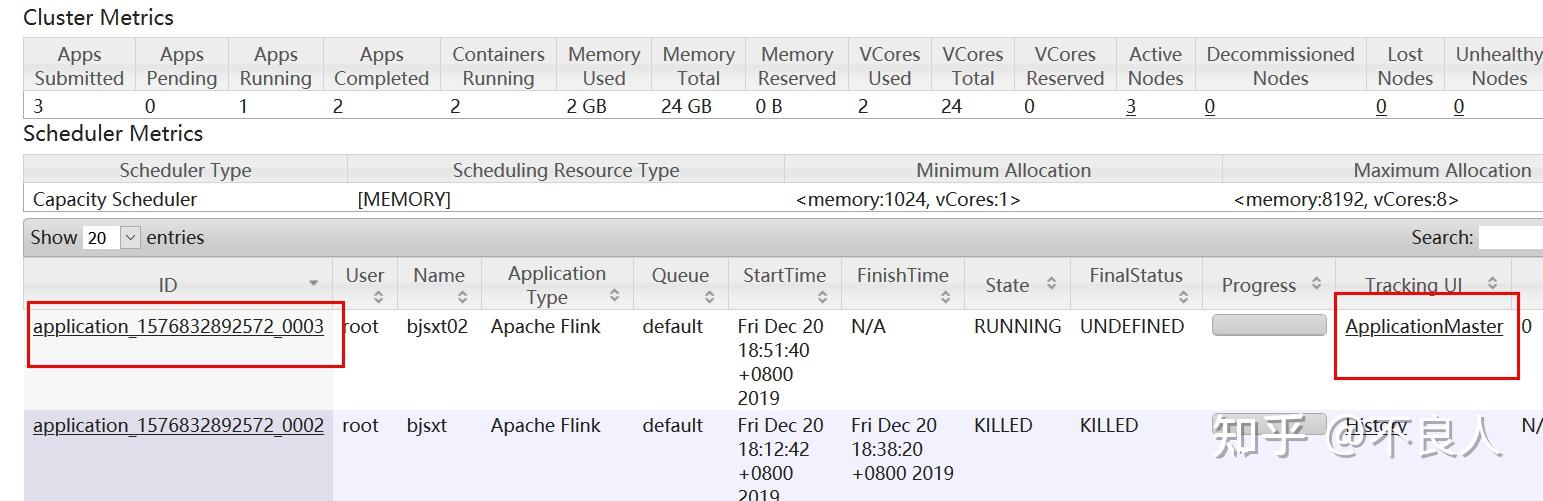Click the Tracking UI sort icon
1543x501 pixels.
pos(1492,285)
